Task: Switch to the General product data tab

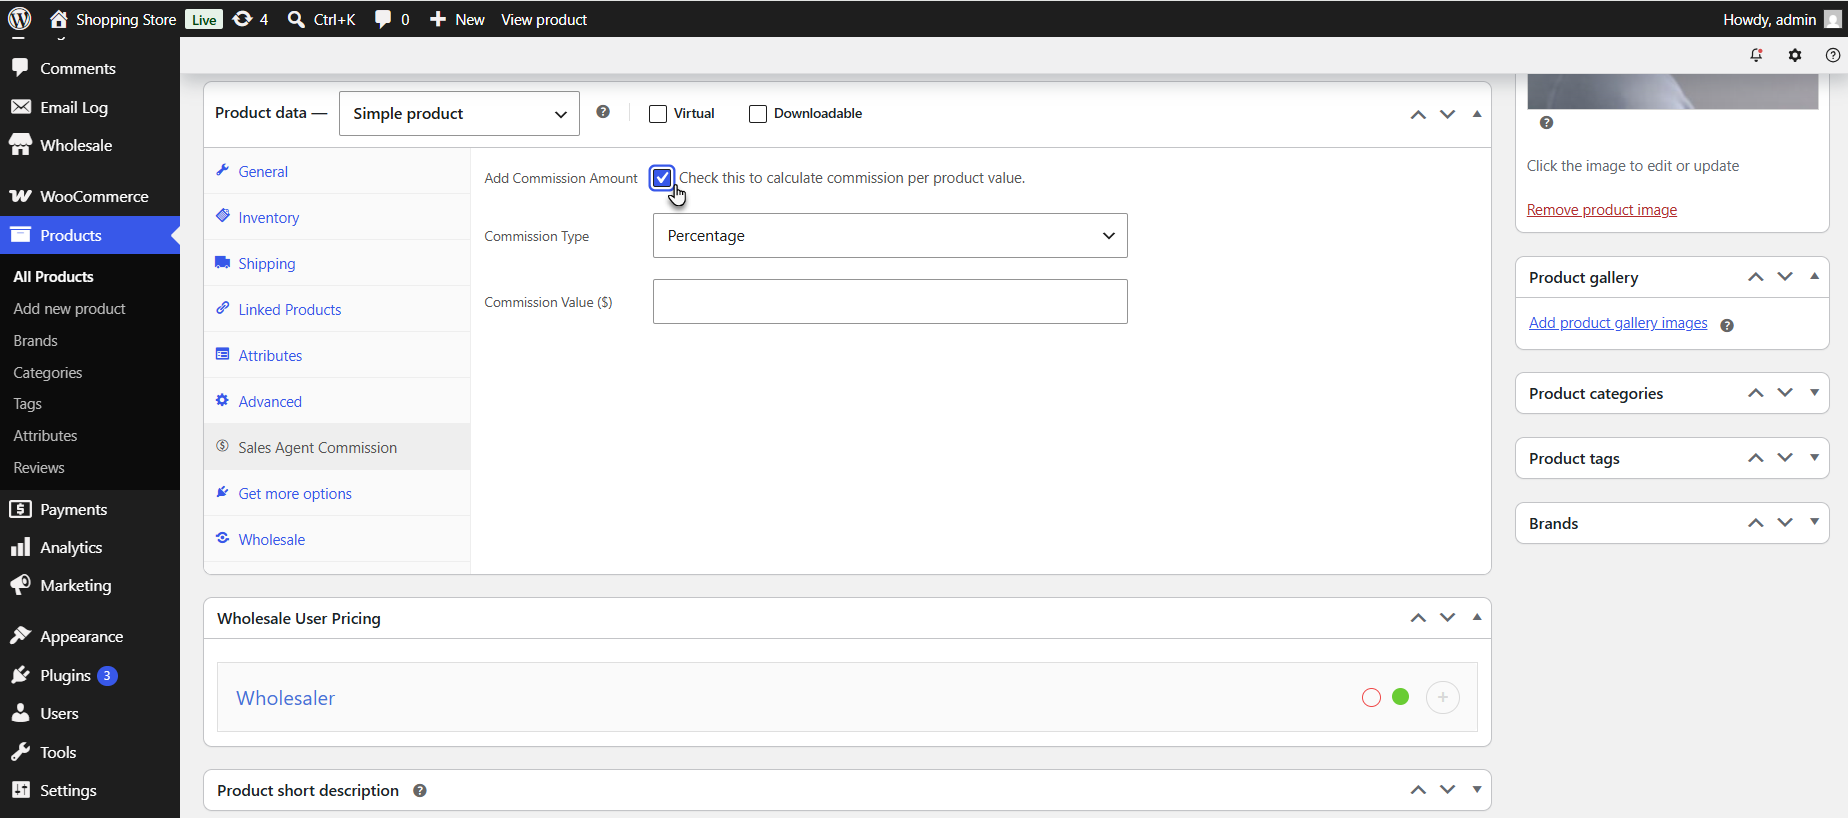Action: (x=337, y=171)
